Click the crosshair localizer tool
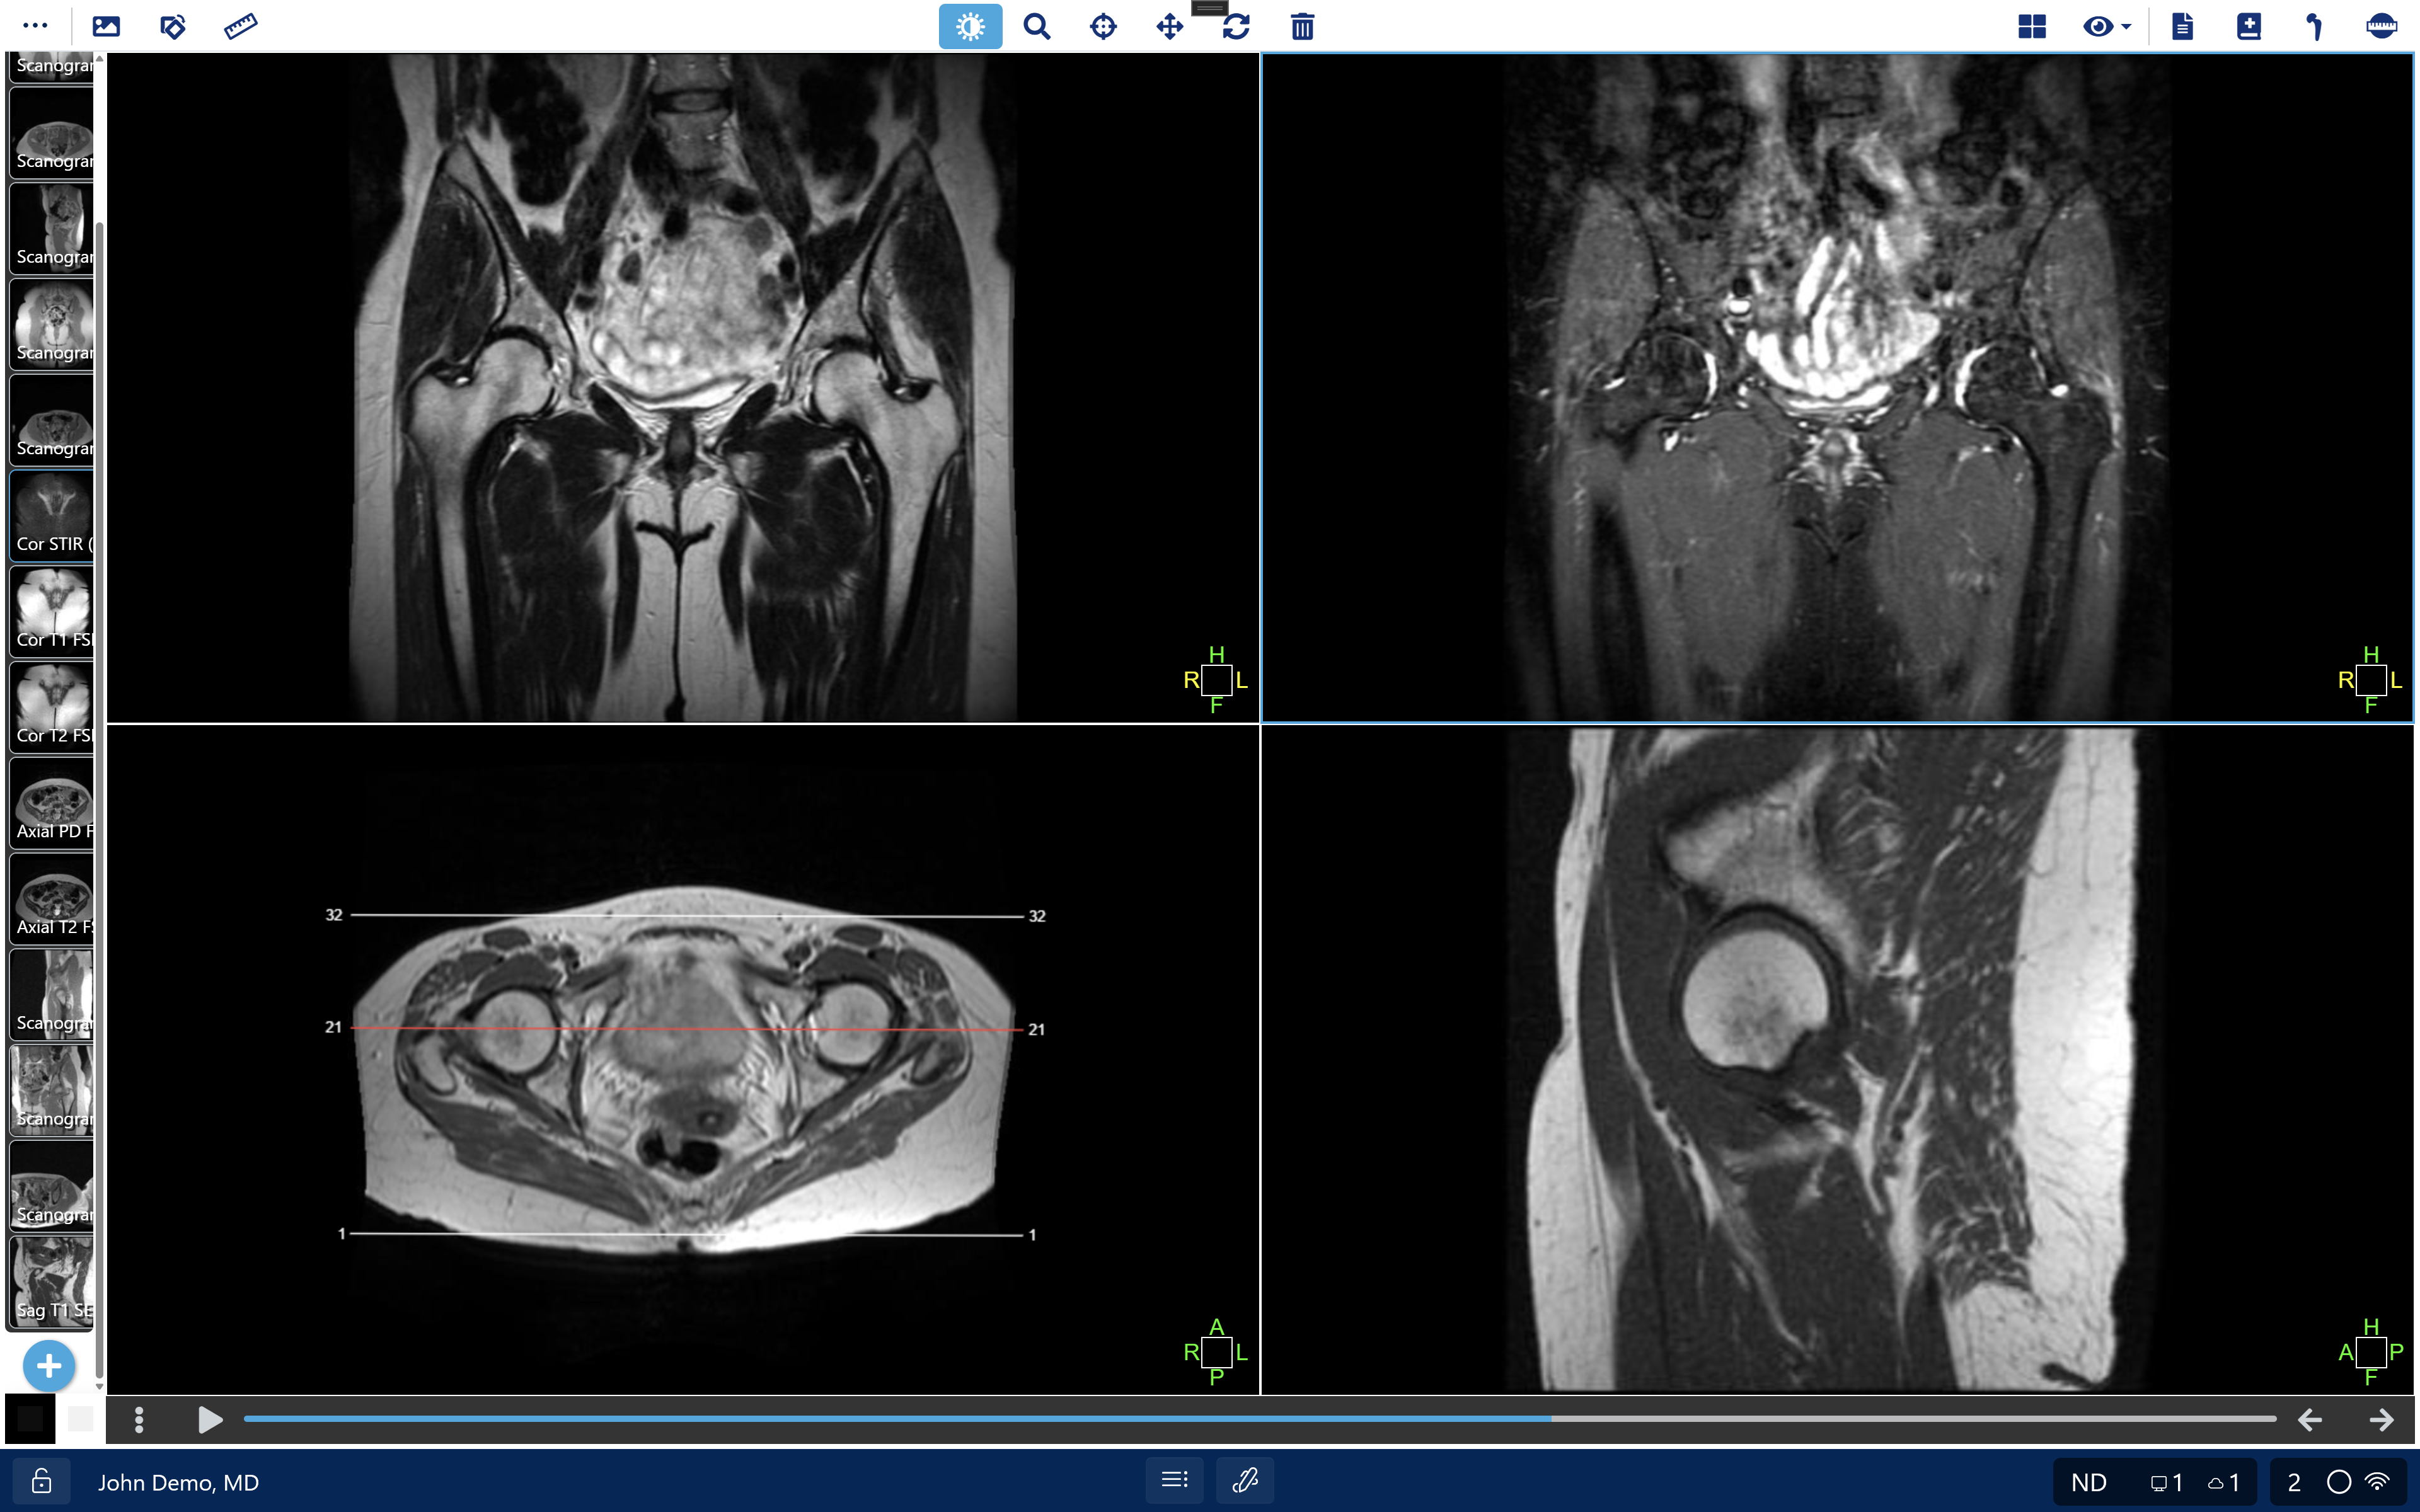The width and height of the screenshot is (2420, 1512). coord(1102,27)
